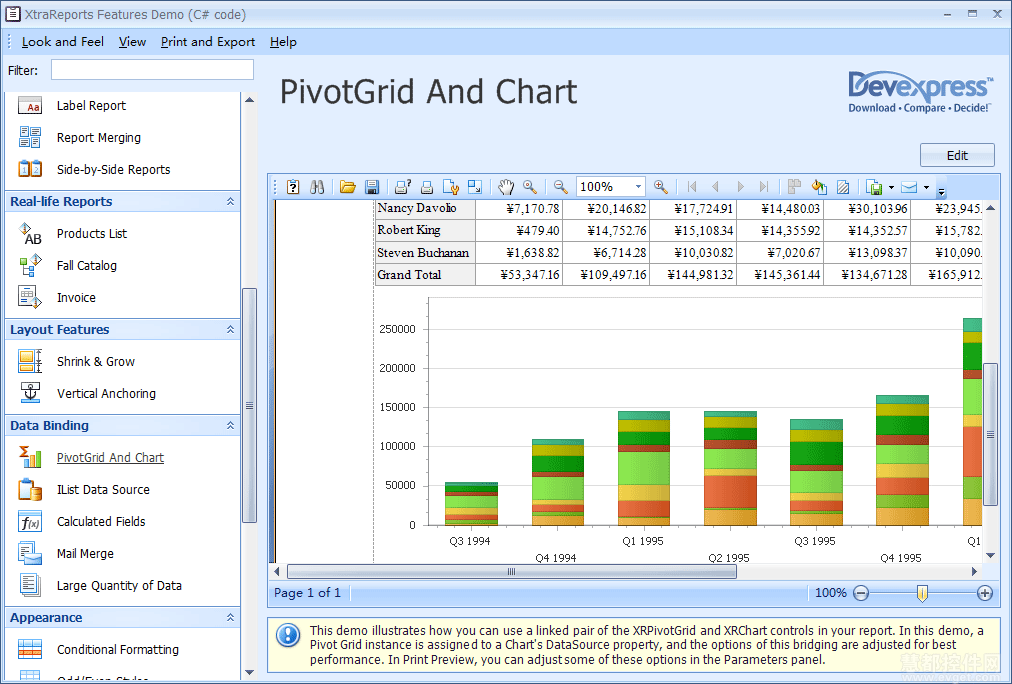Click the Quick Print icon
Image resolution: width=1012 pixels, height=684 pixels.
click(x=427, y=187)
